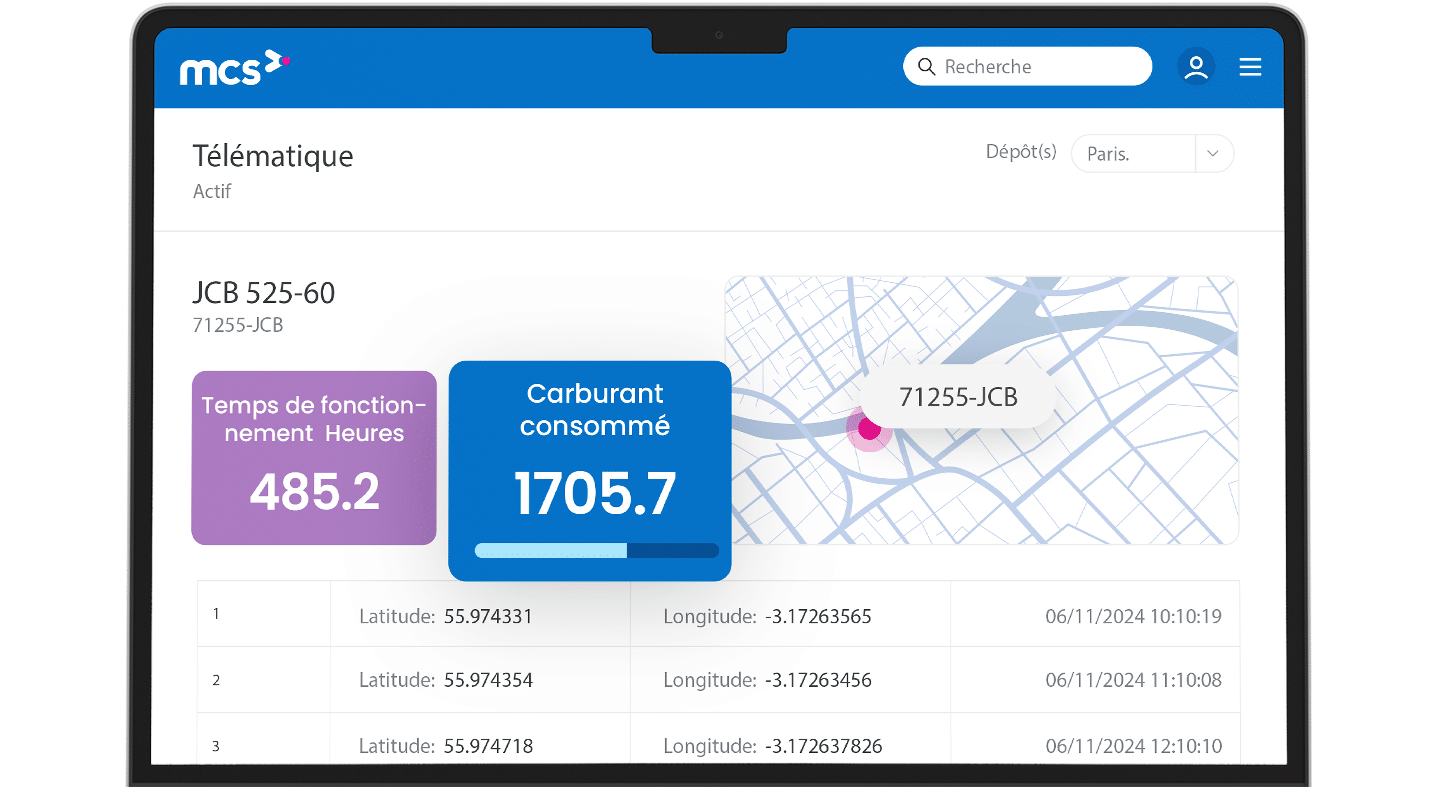
Task: Click Latitude 55.974718 cell
Action: [x=480, y=739]
